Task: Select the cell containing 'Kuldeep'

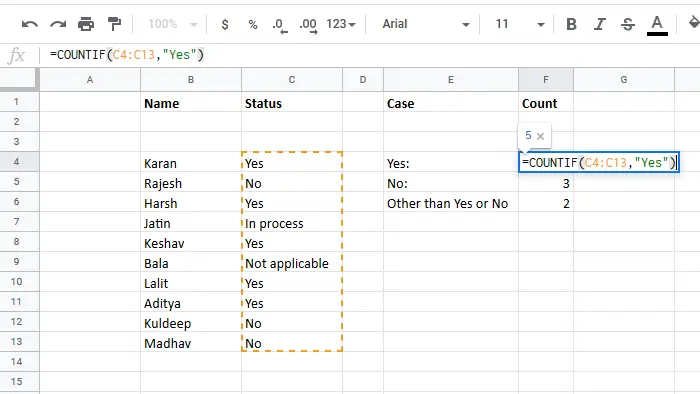Action: 191,323
